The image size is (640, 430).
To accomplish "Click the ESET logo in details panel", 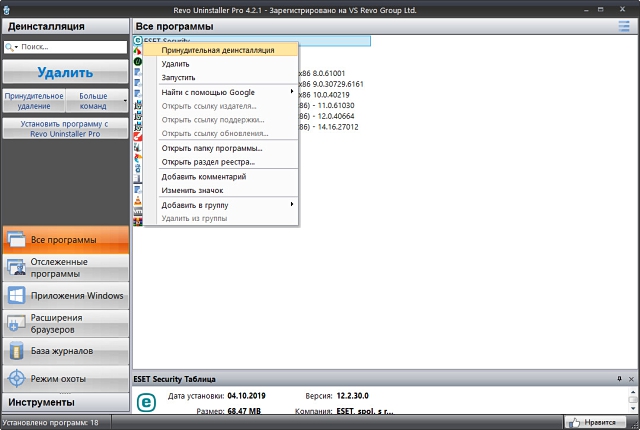I will coord(146,403).
